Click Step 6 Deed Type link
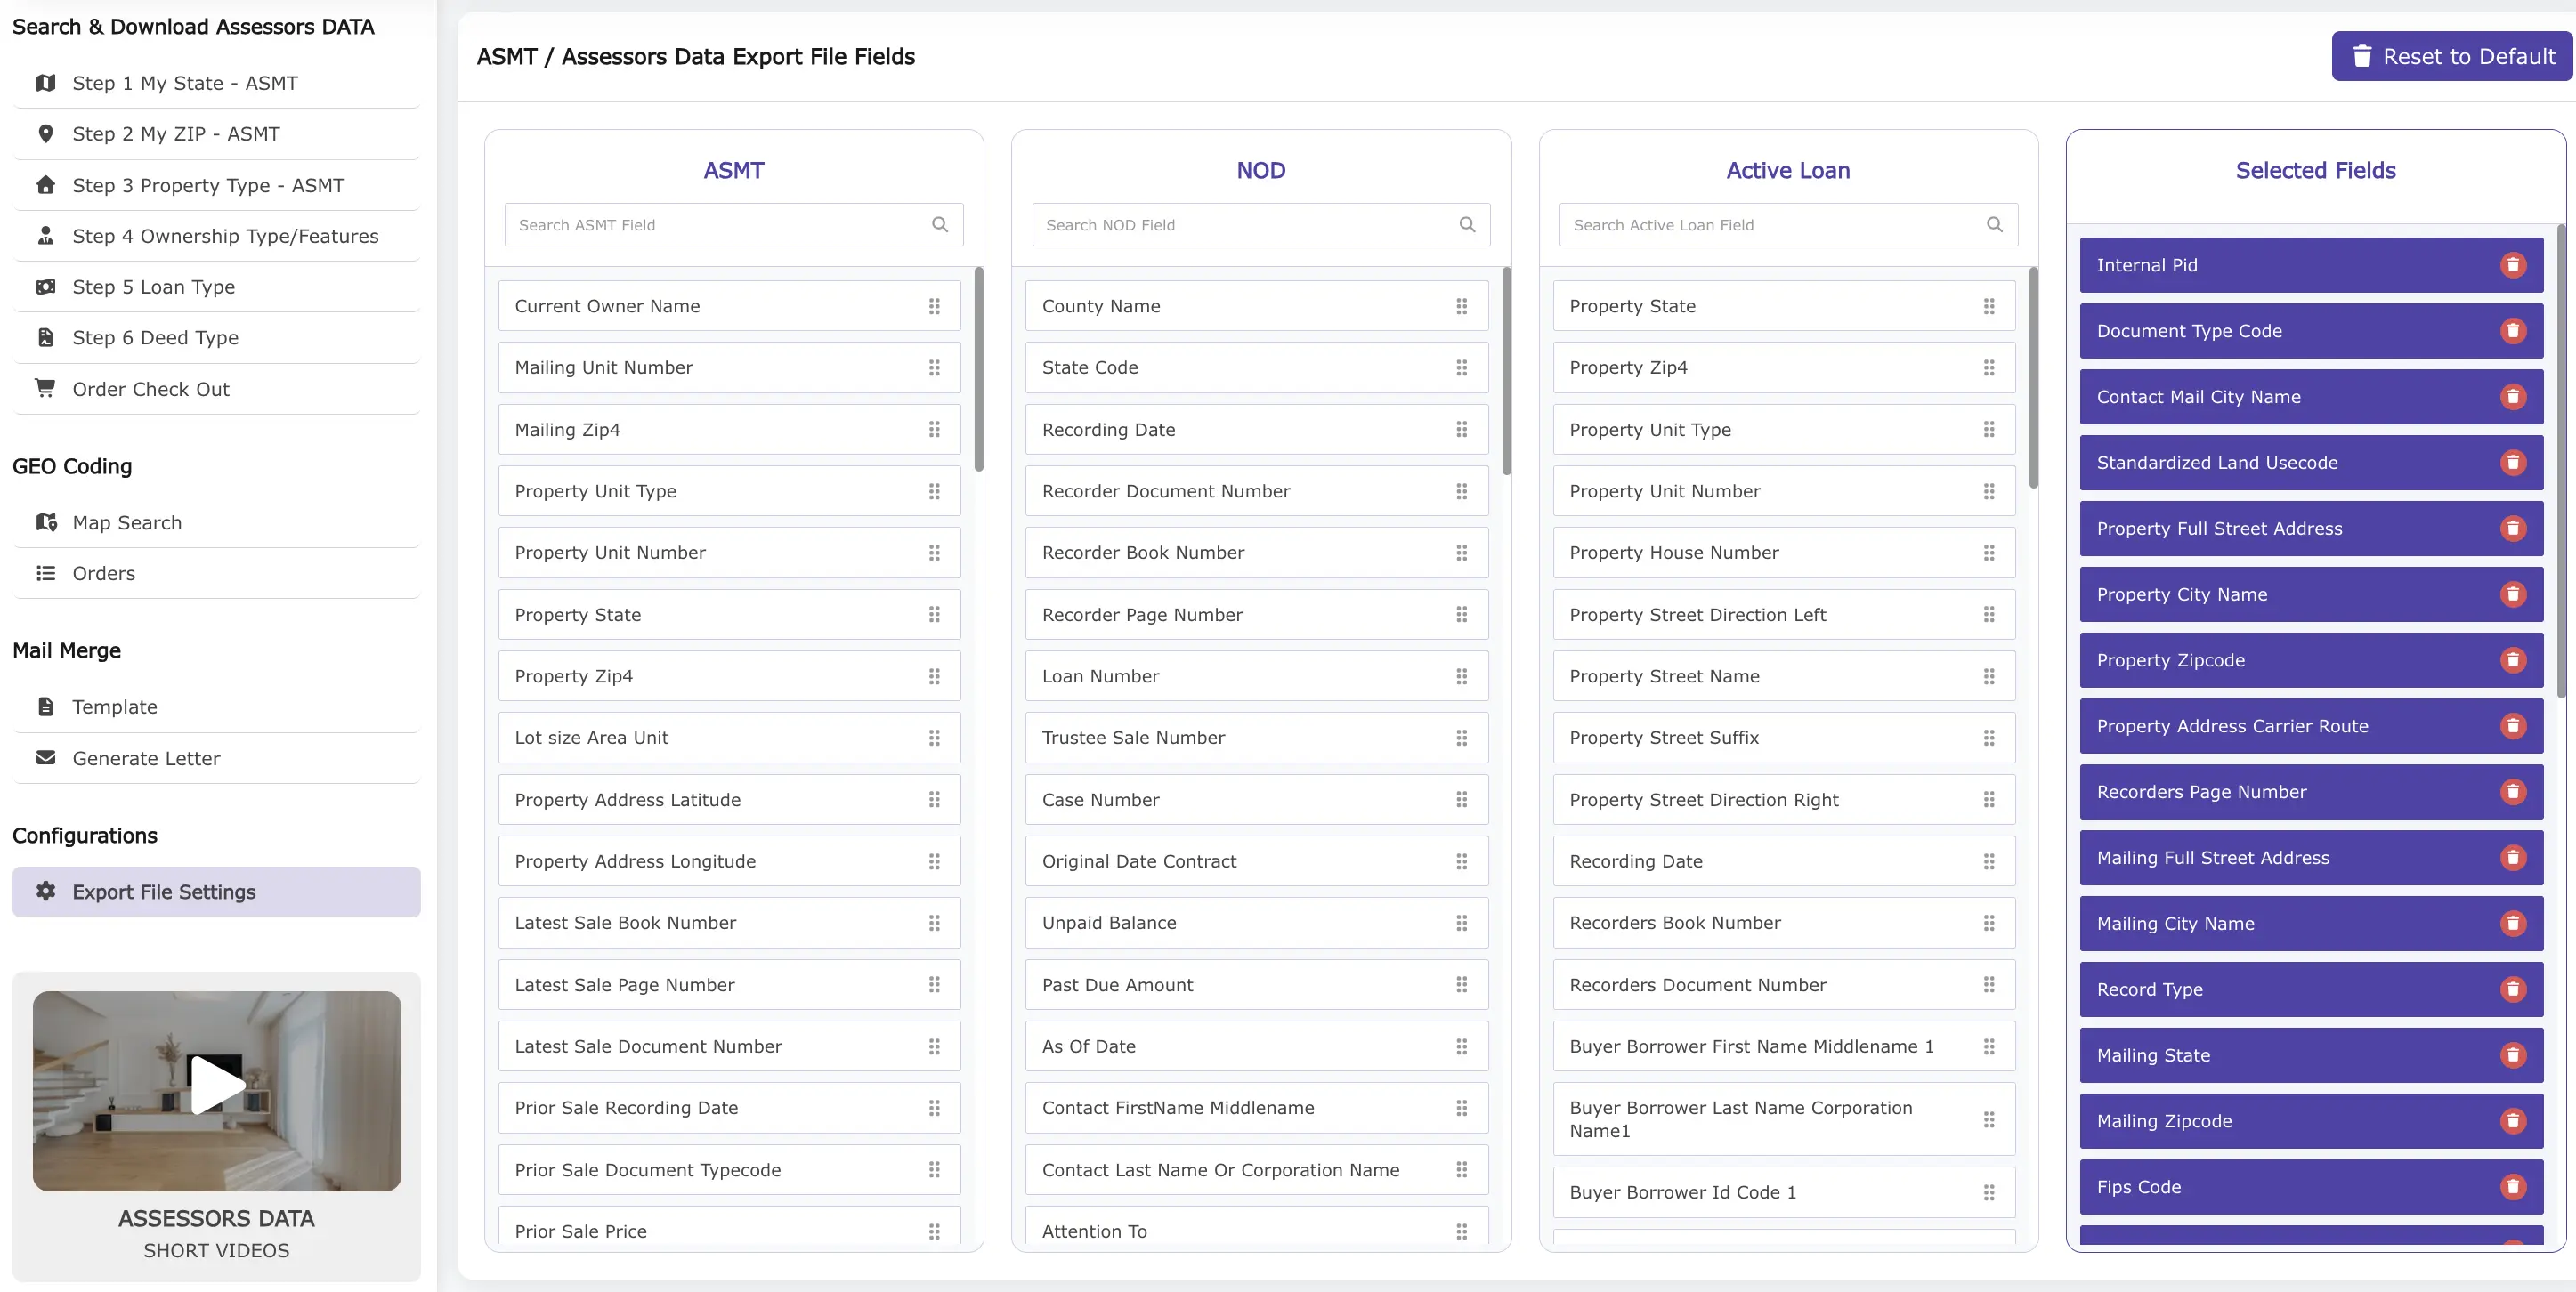2576x1292 pixels. [x=155, y=337]
